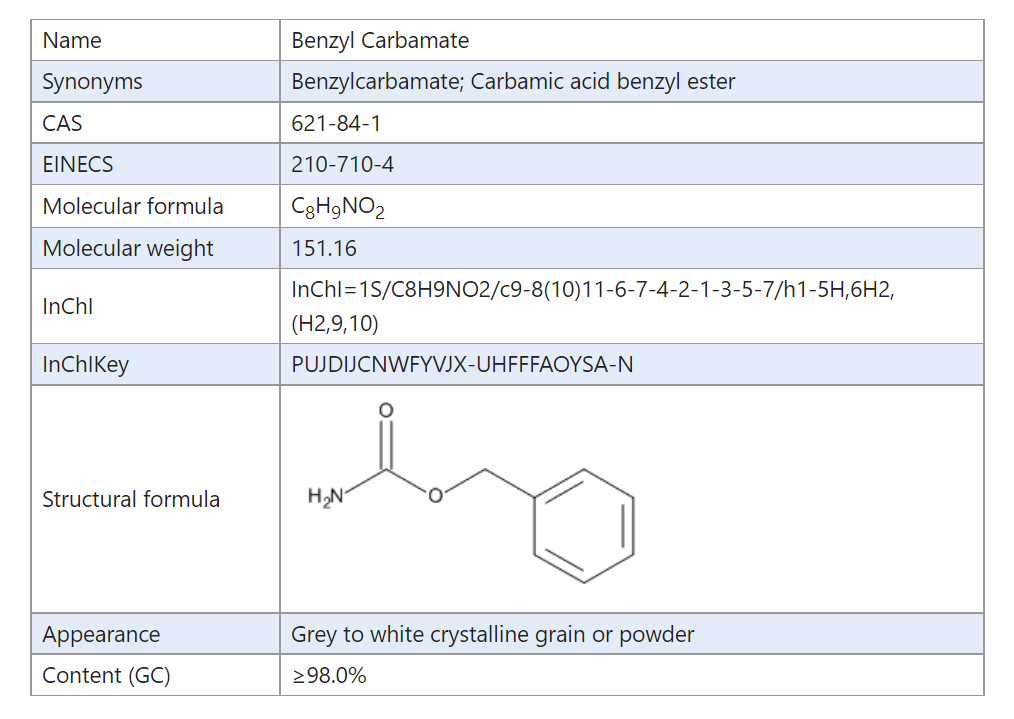This screenshot has height=719, width=1014.
Task: Click the Molecular weight row label
Action: tap(128, 248)
